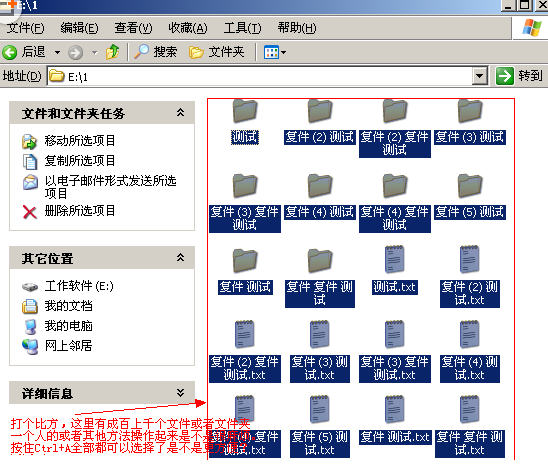Viewport: 548px width, 472px height.
Task: Open the Views button dropdown
Action: coord(275,52)
